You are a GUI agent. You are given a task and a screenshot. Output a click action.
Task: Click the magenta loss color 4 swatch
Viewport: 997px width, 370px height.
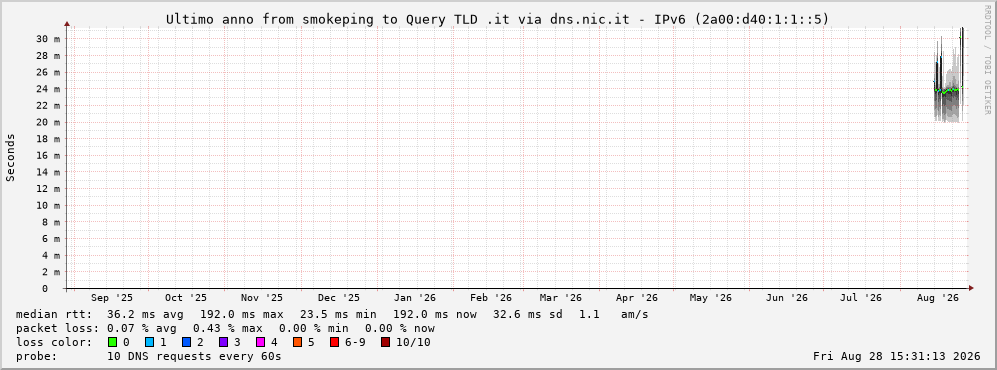tap(260, 343)
